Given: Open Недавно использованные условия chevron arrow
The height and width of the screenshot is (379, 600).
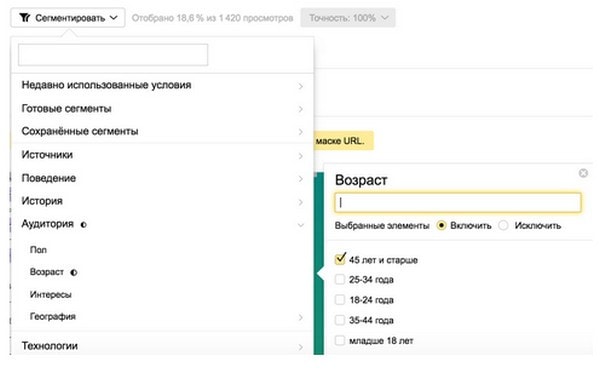Looking at the screenshot, I should (301, 86).
